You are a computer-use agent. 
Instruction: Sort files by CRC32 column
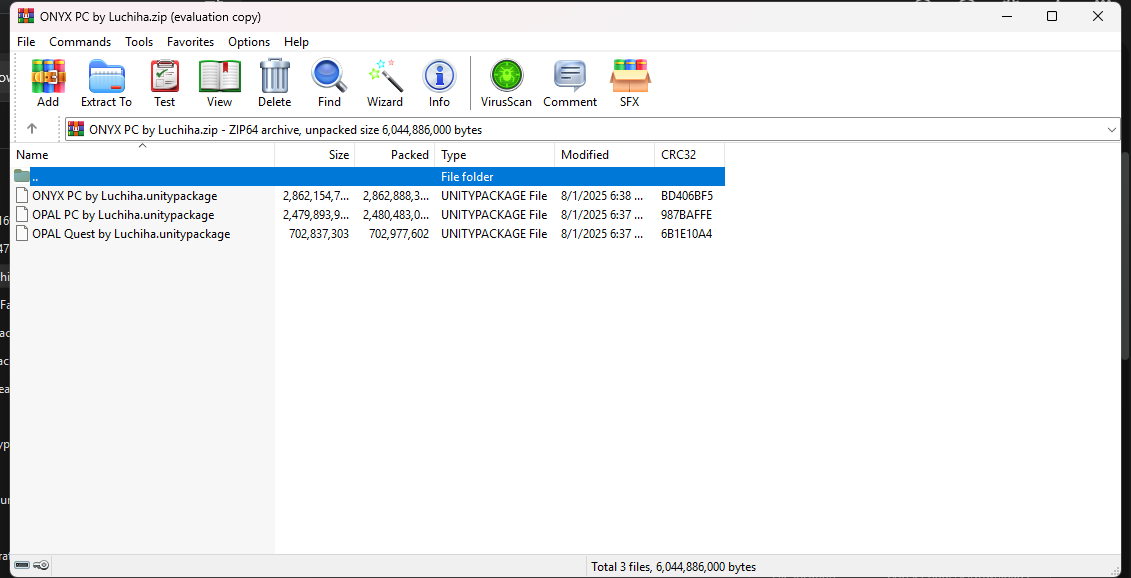(690, 154)
